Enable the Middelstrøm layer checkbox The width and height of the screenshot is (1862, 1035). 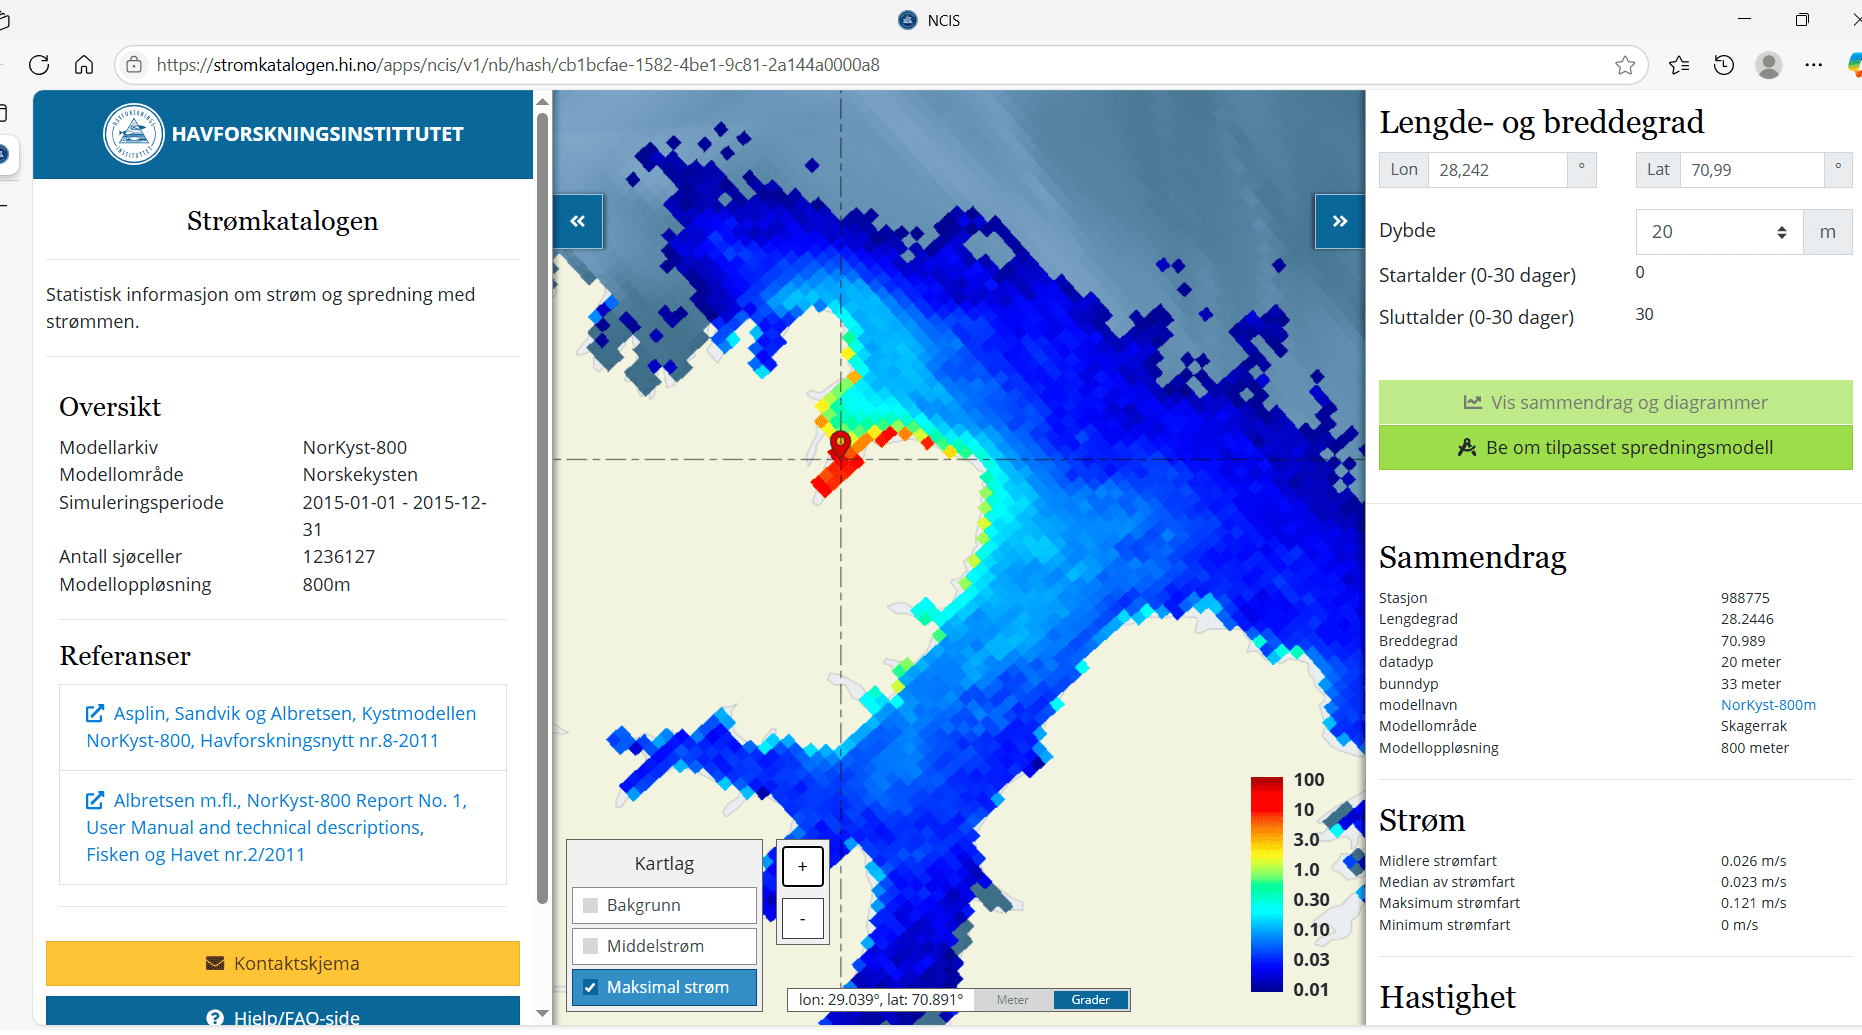coord(591,946)
